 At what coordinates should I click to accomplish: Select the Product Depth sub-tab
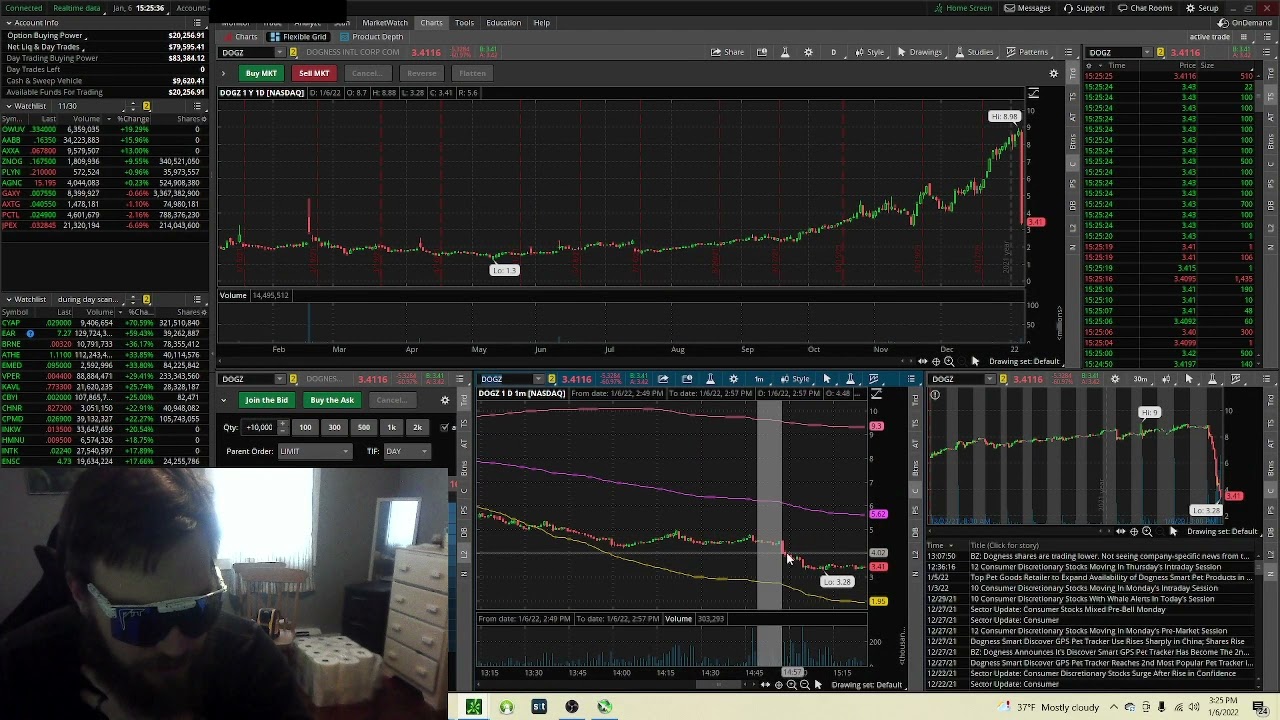[x=371, y=37]
